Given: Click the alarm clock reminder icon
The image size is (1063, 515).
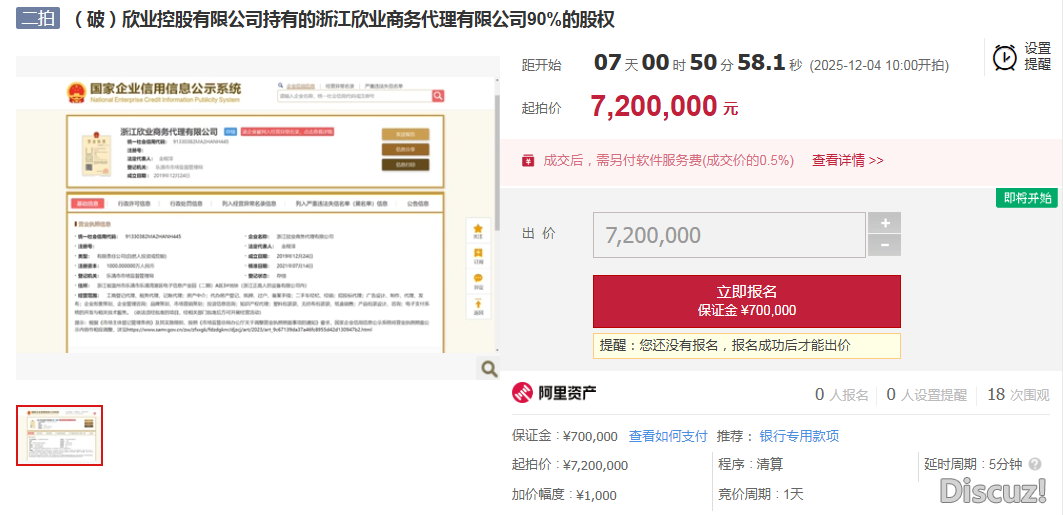Looking at the screenshot, I should pos(1004,57).
